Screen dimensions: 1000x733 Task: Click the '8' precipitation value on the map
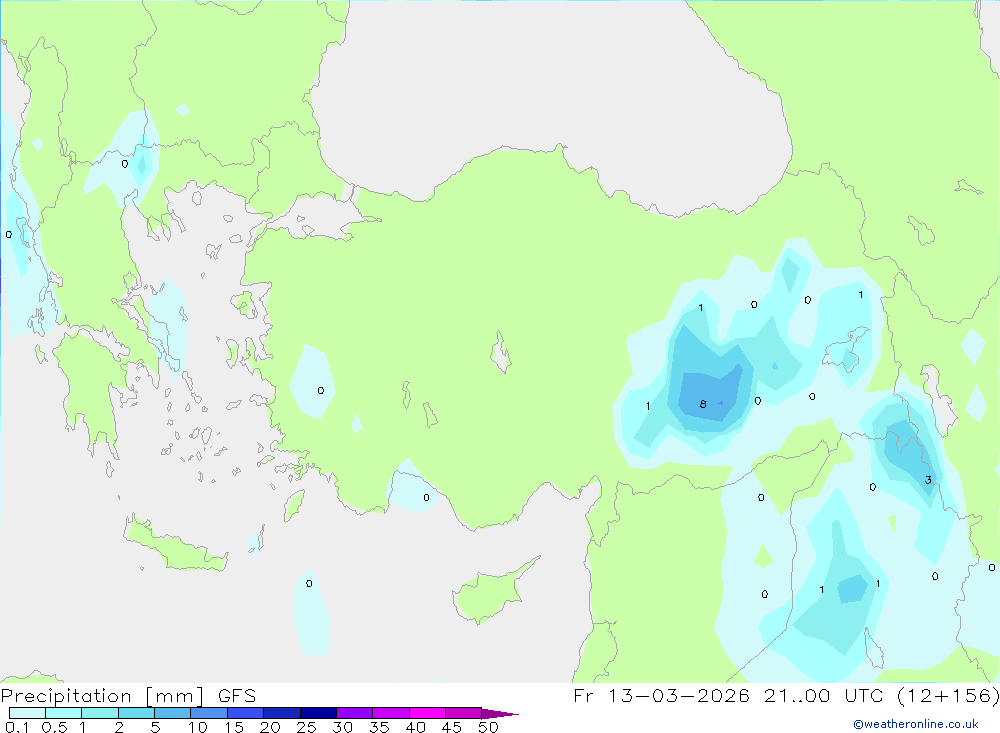(x=703, y=404)
